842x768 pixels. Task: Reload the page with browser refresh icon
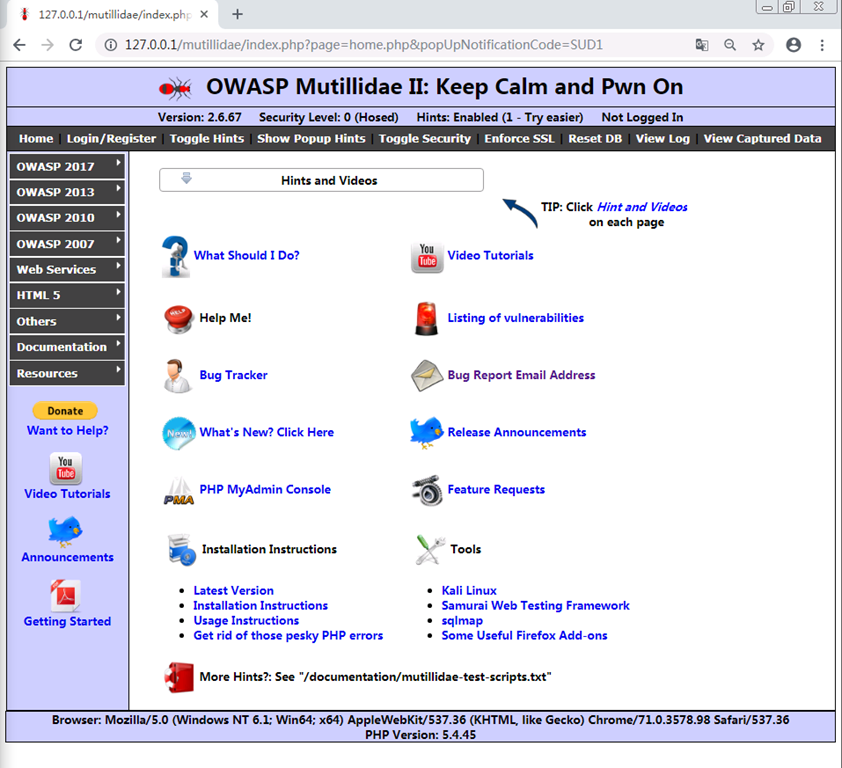[76, 45]
